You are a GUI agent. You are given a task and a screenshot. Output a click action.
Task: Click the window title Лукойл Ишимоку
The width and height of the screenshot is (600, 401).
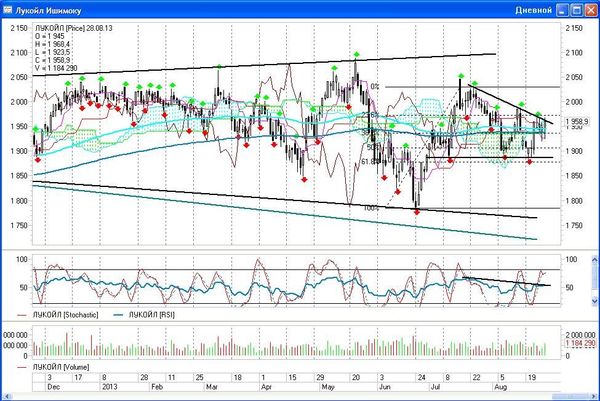point(48,10)
